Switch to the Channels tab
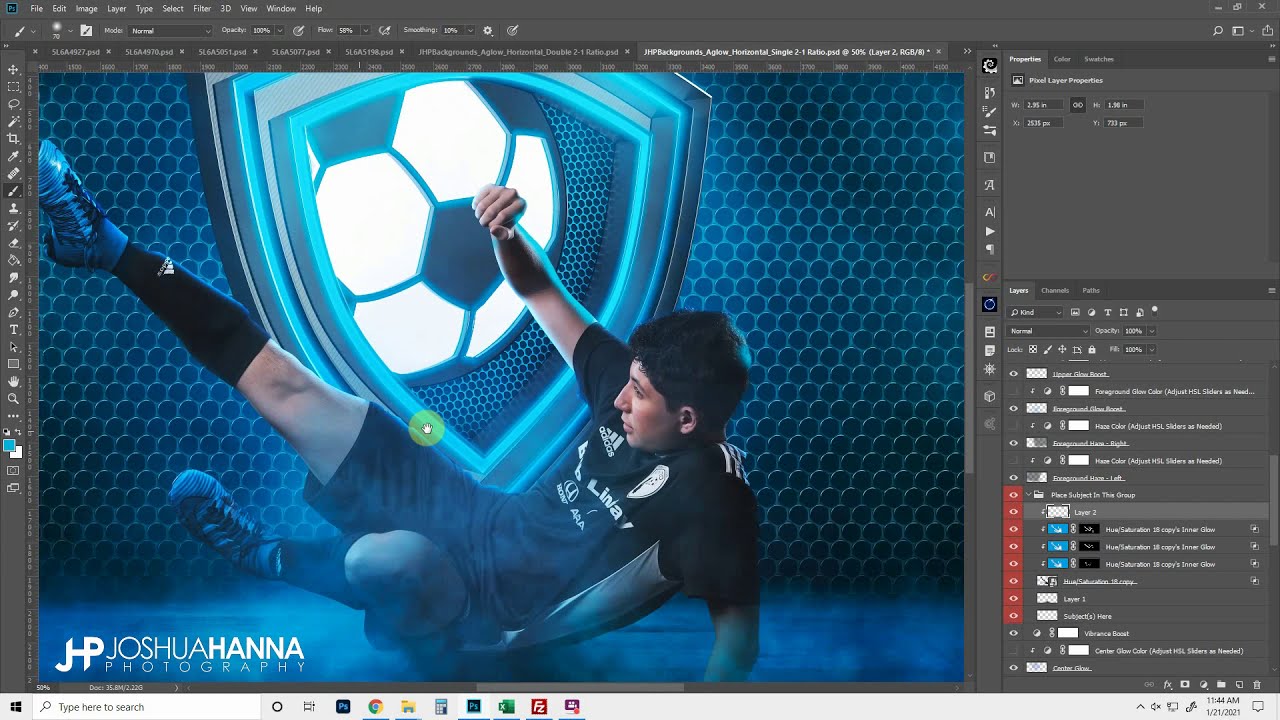Screen dimensions: 1280x720 pos(1055,291)
